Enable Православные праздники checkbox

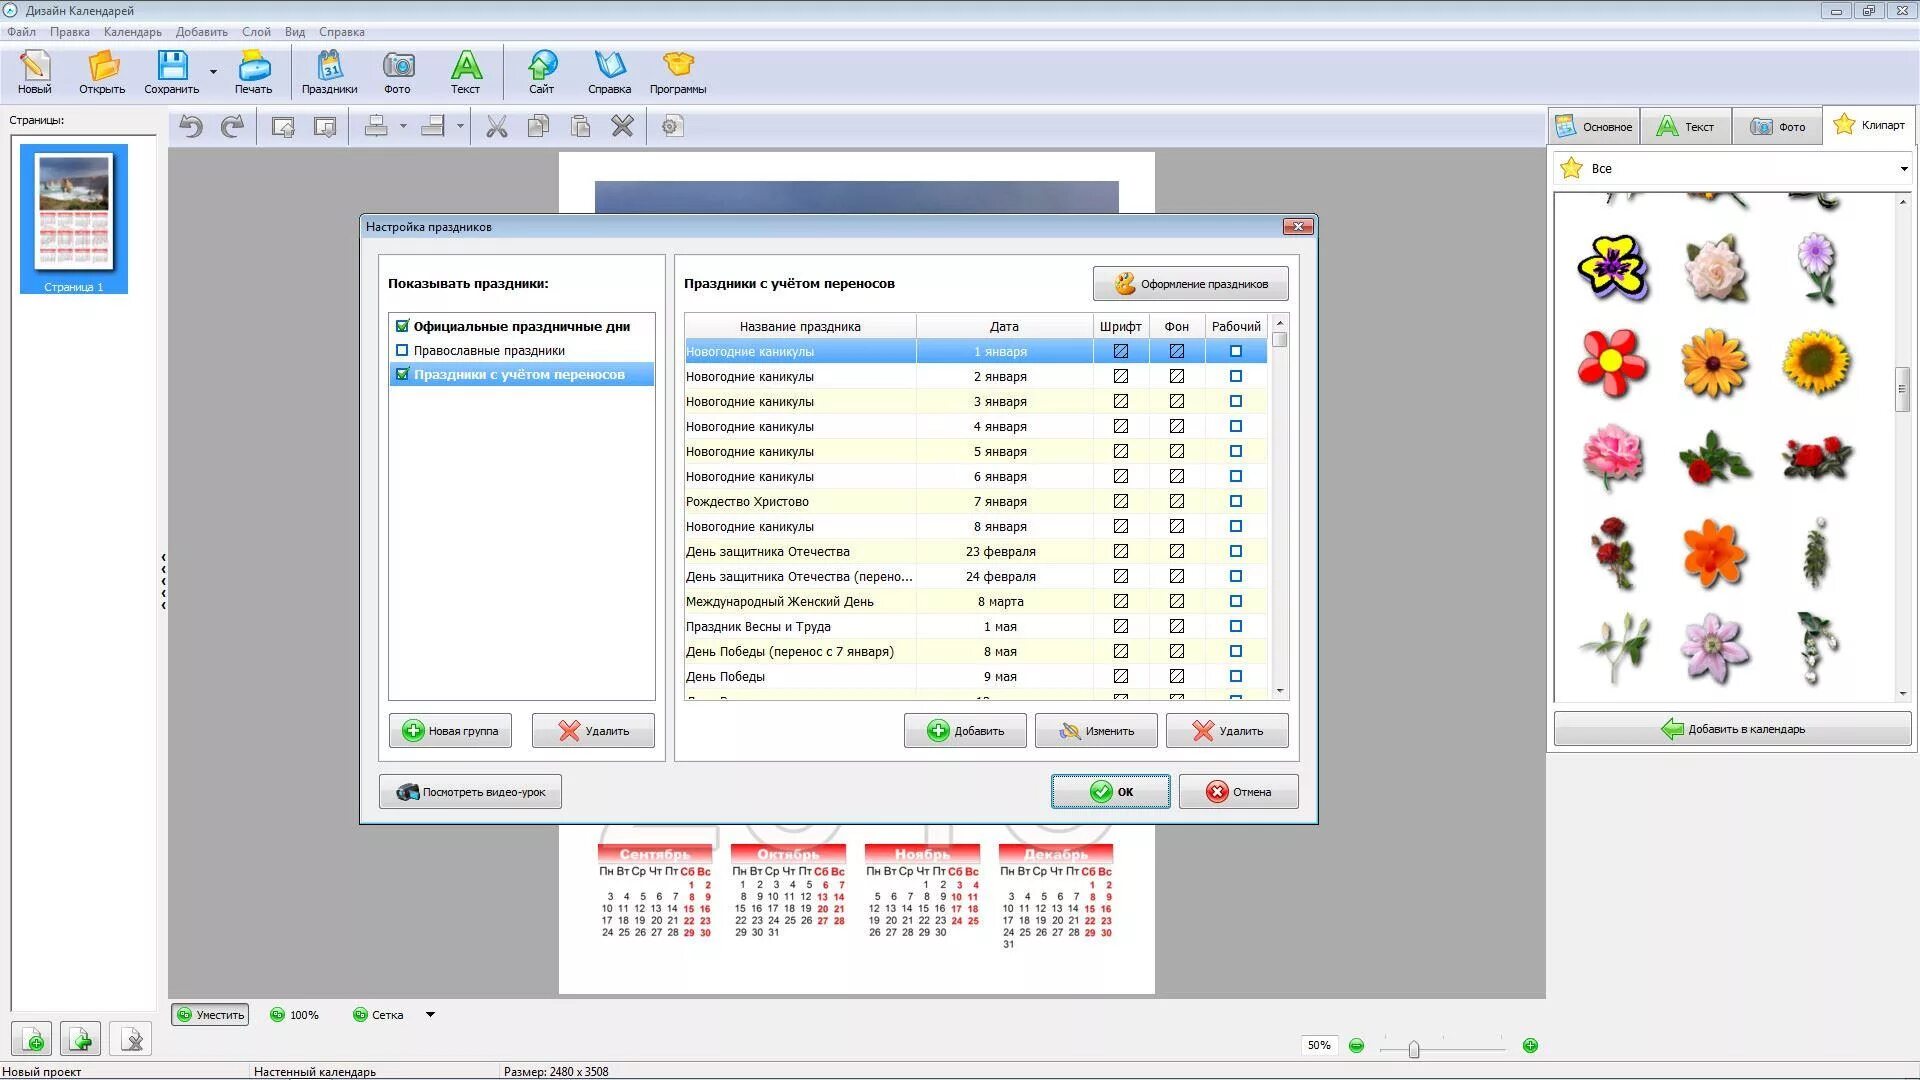point(402,350)
